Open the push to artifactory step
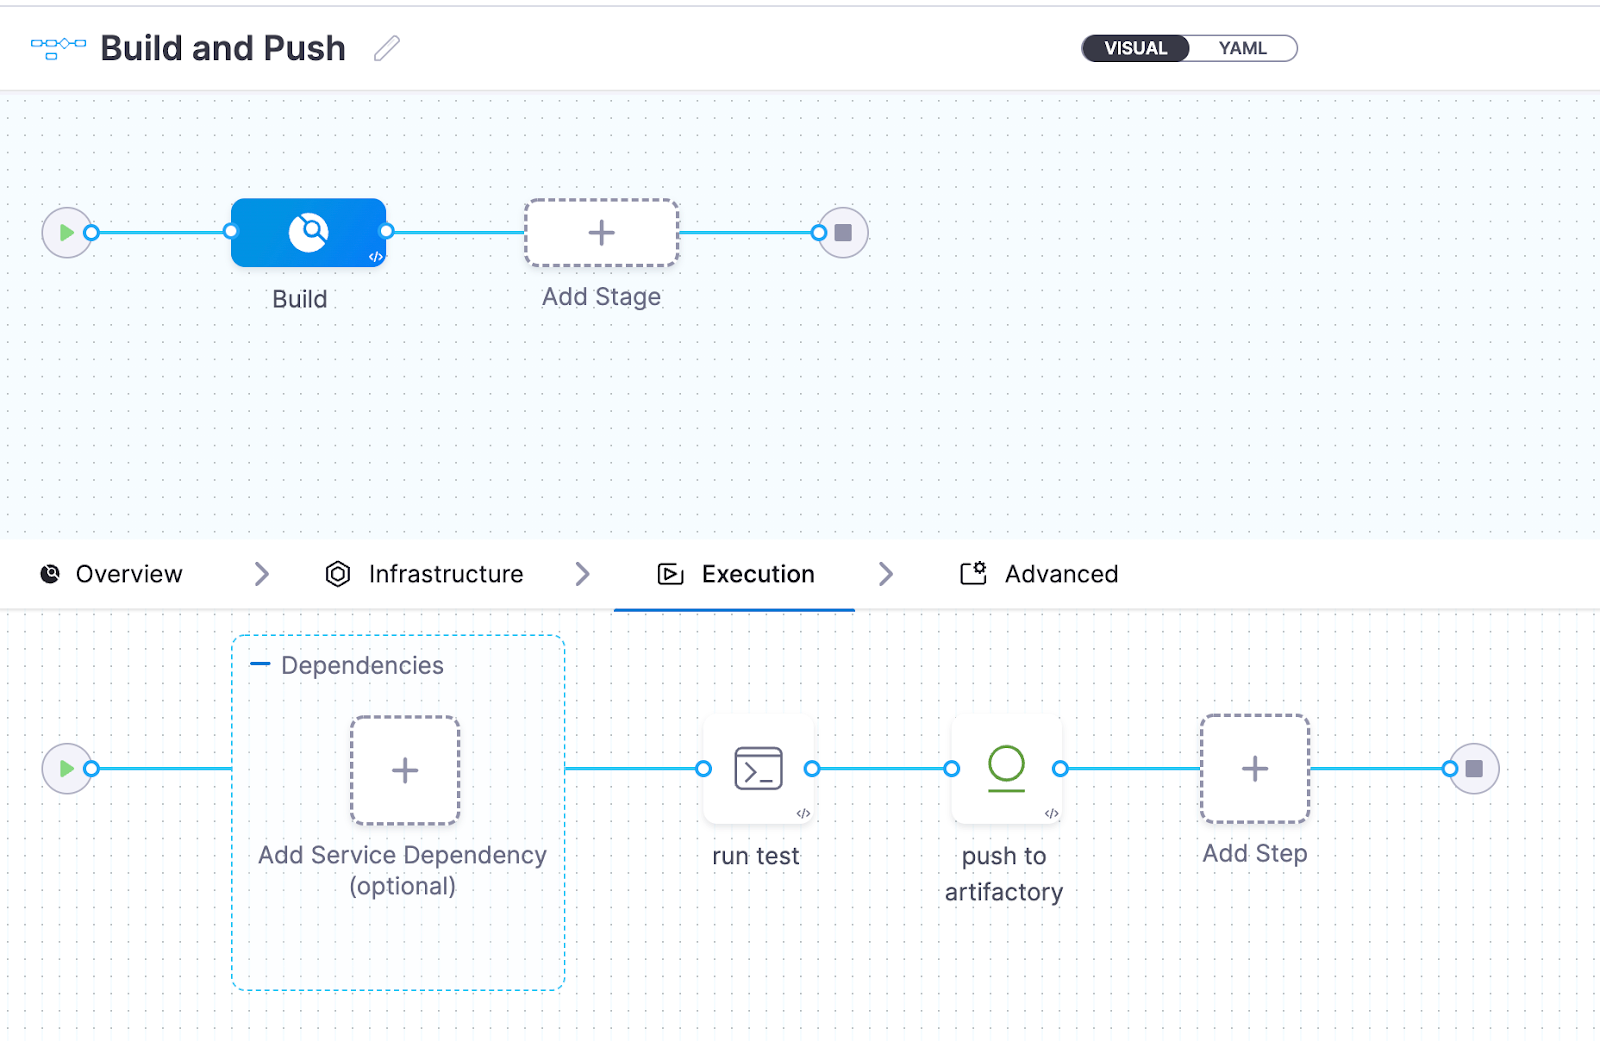This screenshot has width=1600, height=1041. 1006,769
